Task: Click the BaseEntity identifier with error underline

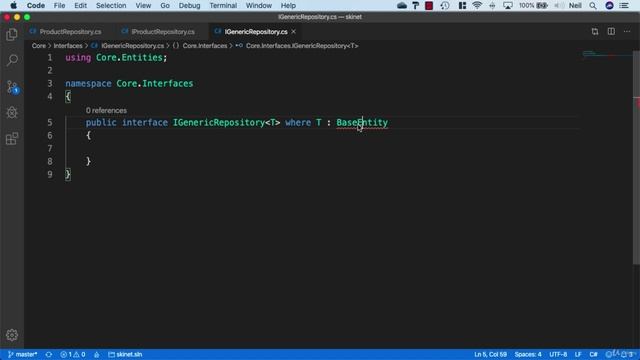Action: pos(362,122)
